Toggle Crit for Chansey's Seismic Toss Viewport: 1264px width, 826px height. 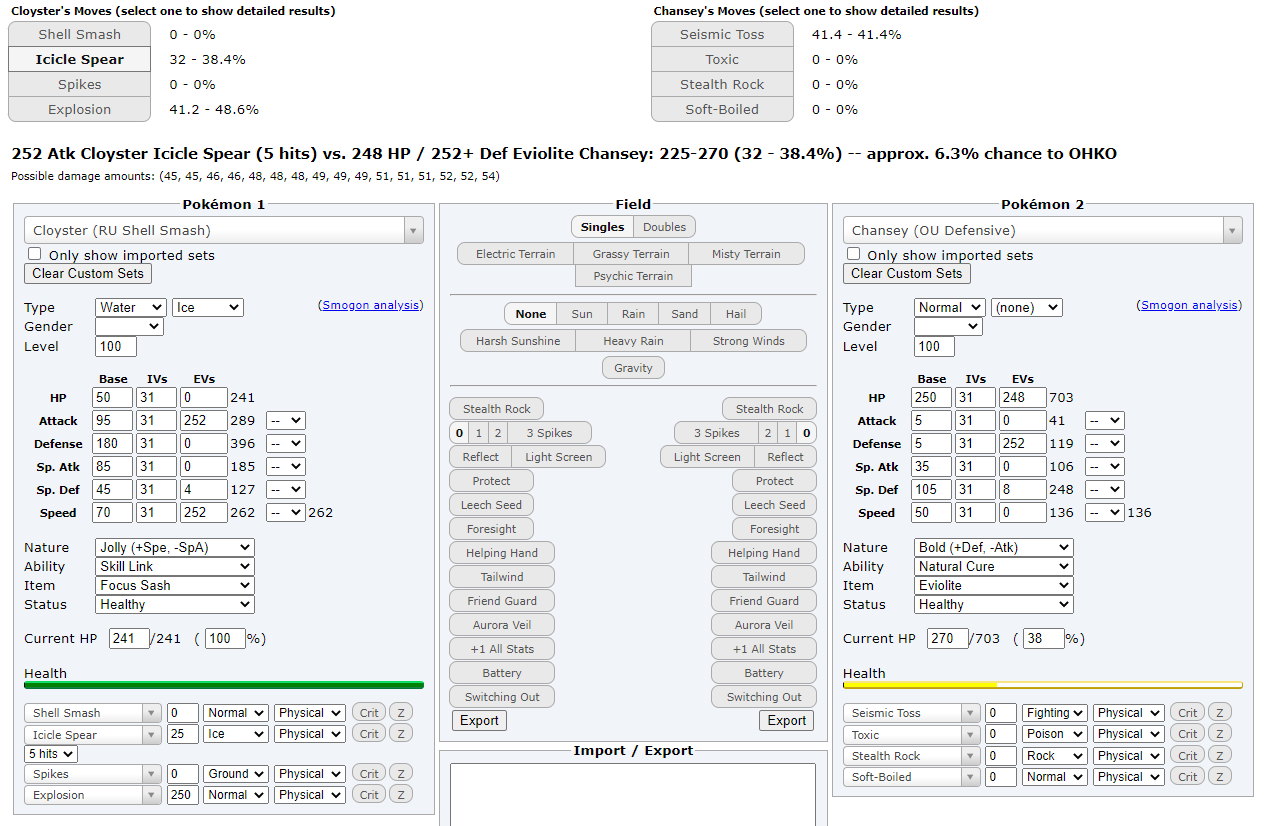click(1187, 712)
